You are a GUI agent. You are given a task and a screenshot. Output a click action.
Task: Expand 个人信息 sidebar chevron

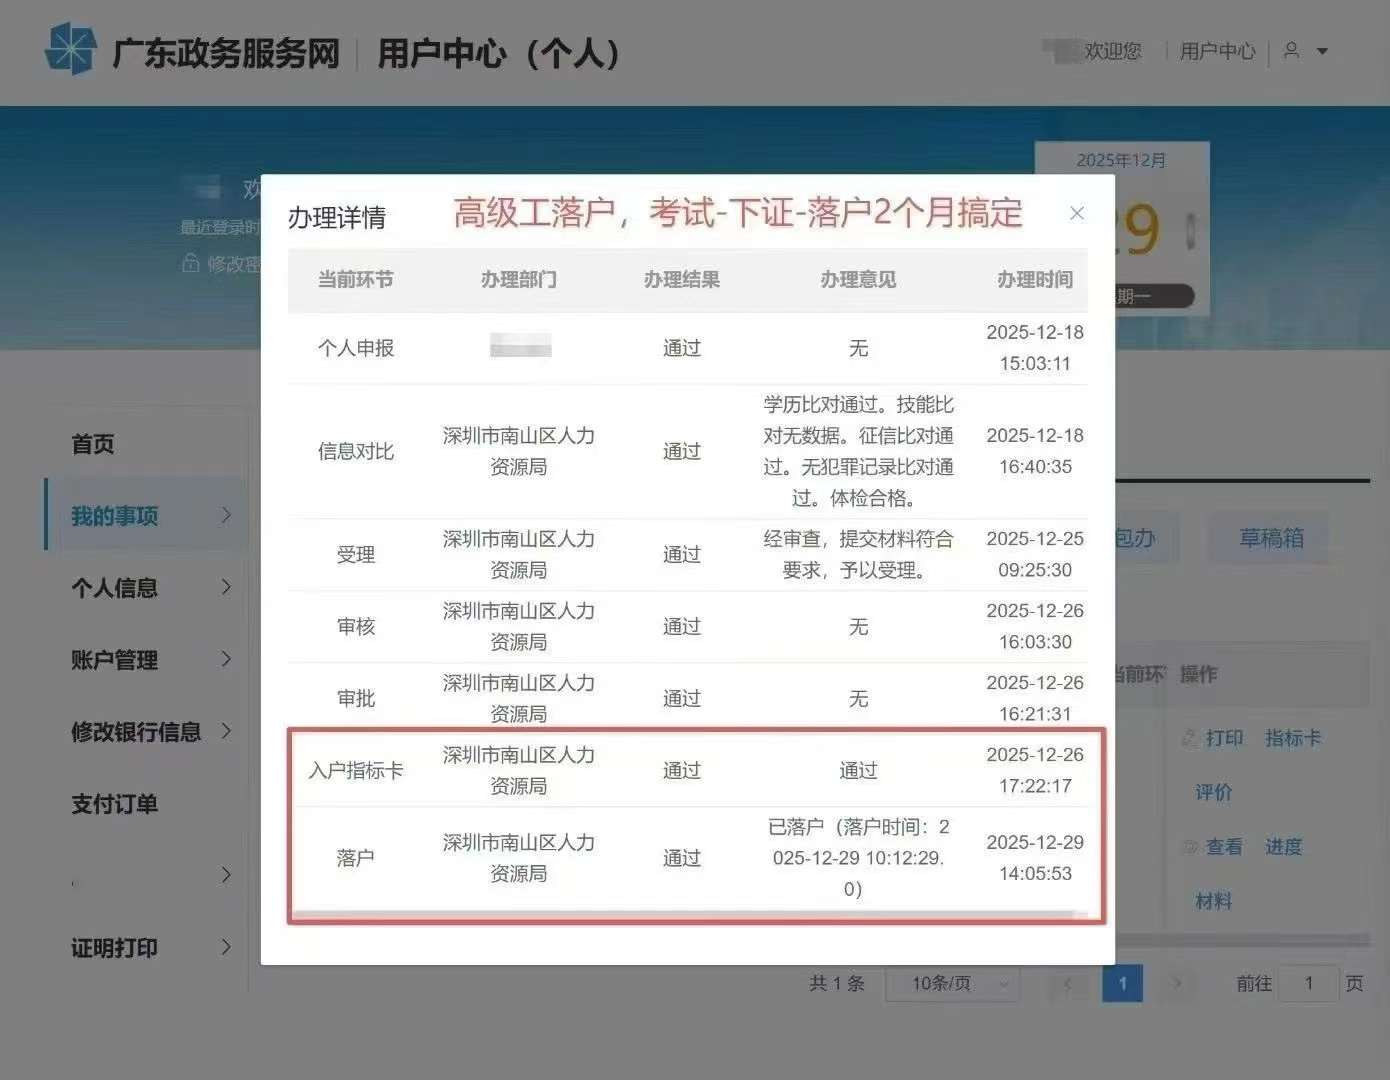pos(226,587)
